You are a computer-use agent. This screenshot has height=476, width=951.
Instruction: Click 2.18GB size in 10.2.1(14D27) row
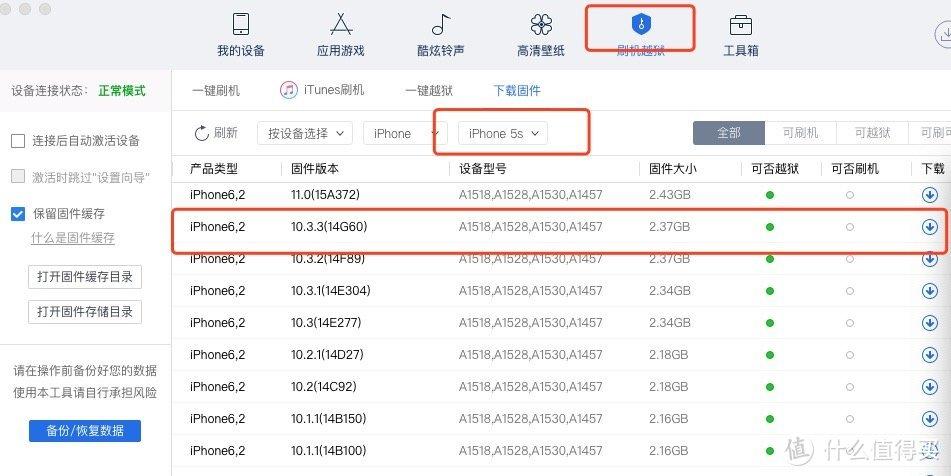[668, 355]
